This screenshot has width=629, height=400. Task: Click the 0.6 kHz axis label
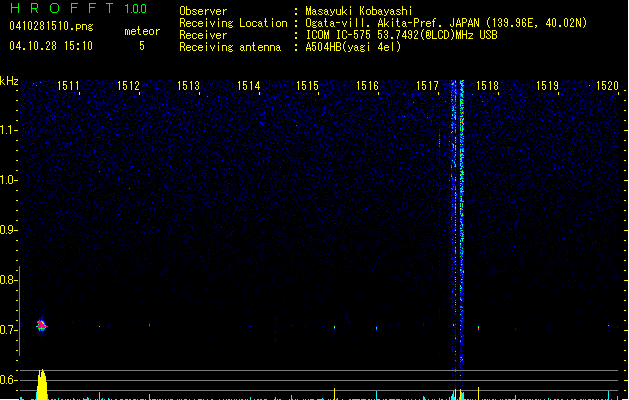click(8, 380)
